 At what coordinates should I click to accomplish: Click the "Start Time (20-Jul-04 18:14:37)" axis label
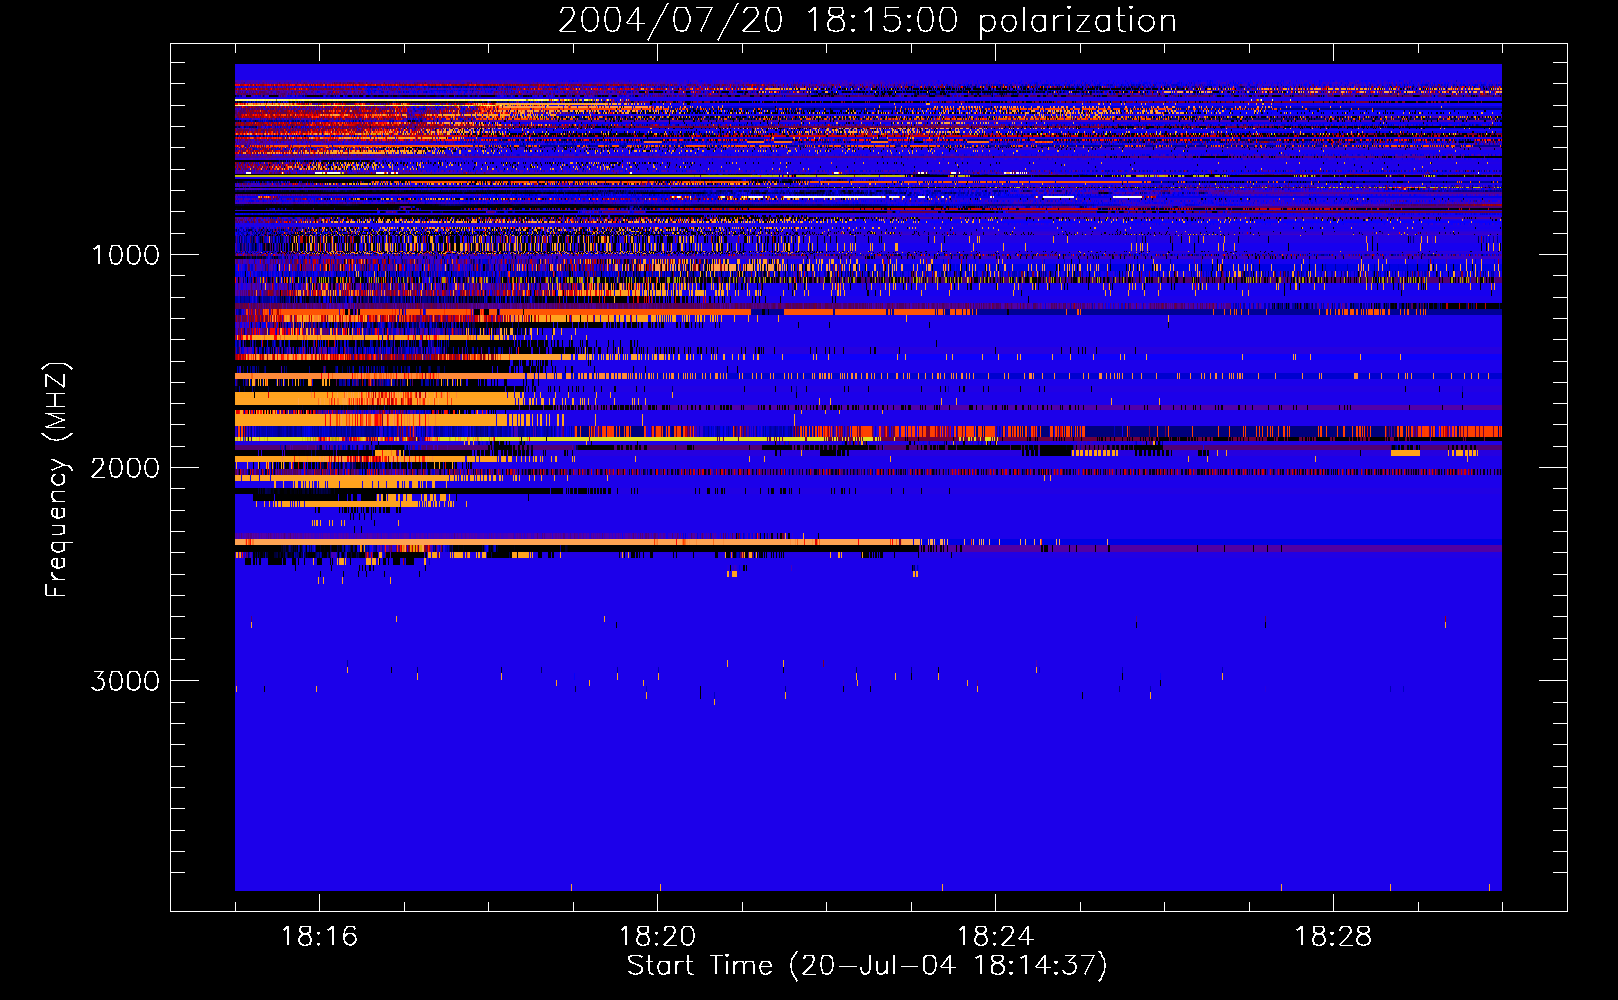tap(867, 966)
